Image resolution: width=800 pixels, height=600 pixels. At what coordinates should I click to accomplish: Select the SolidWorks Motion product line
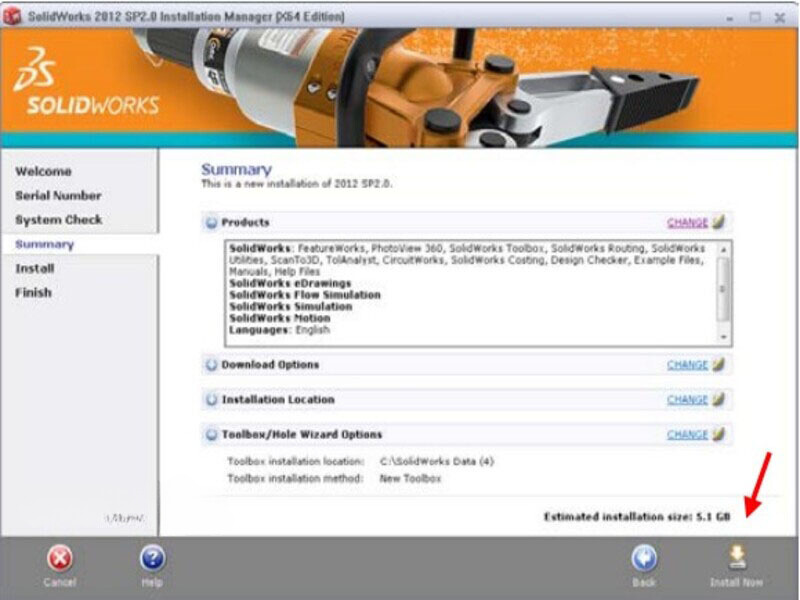(x=280, y=318)
